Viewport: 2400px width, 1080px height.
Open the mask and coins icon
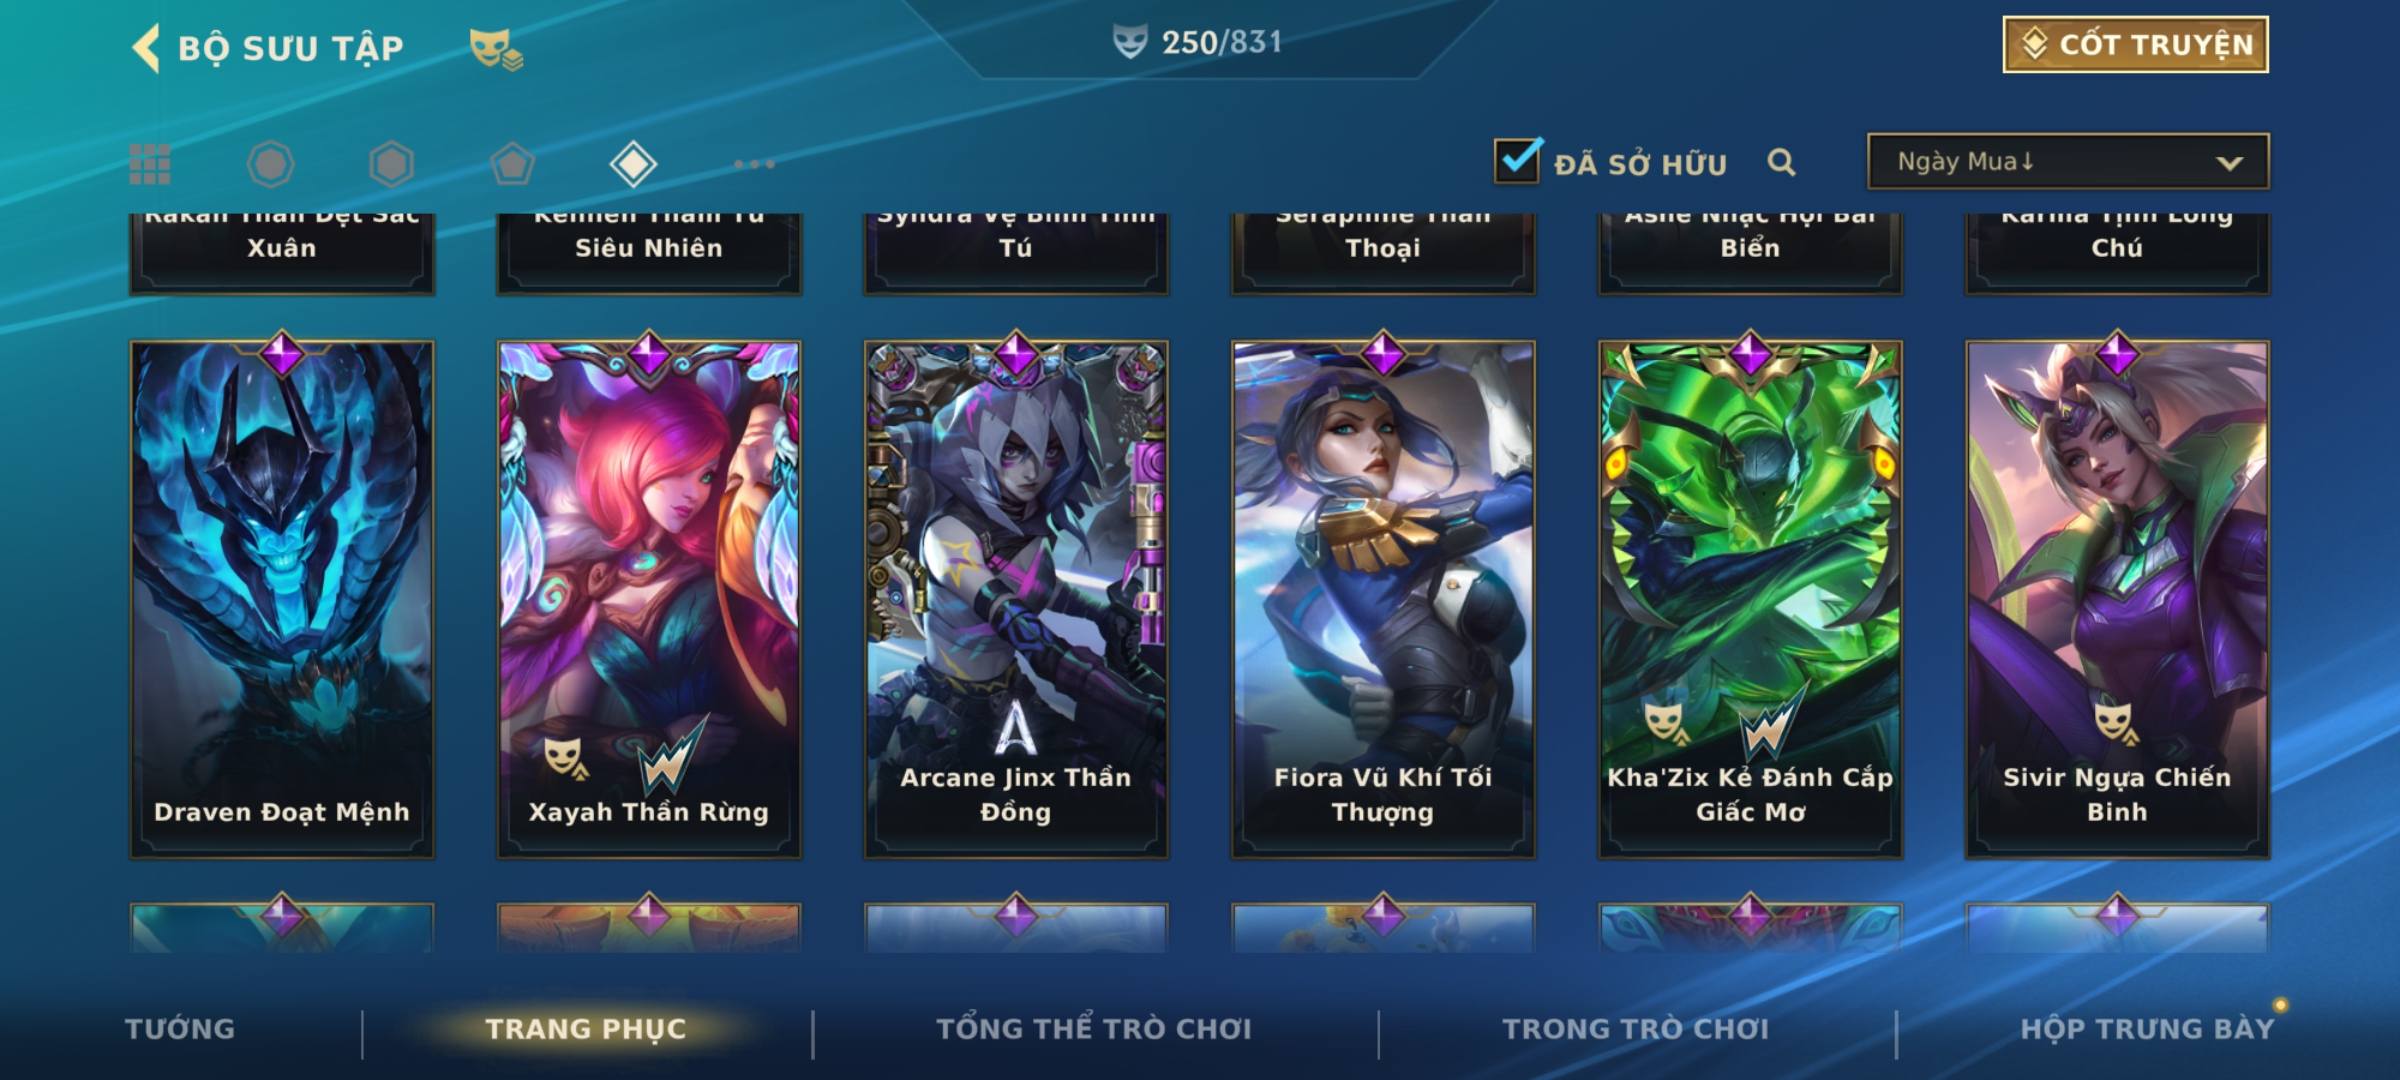tap(496, 49)
